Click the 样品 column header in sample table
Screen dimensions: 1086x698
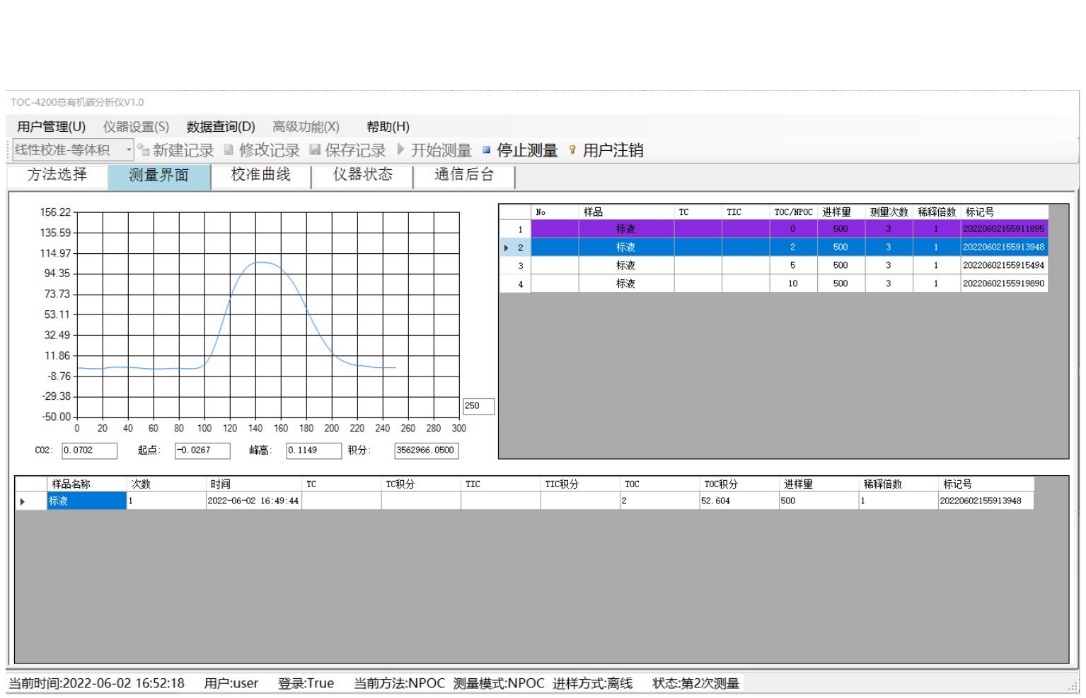[x=626, y=212]
